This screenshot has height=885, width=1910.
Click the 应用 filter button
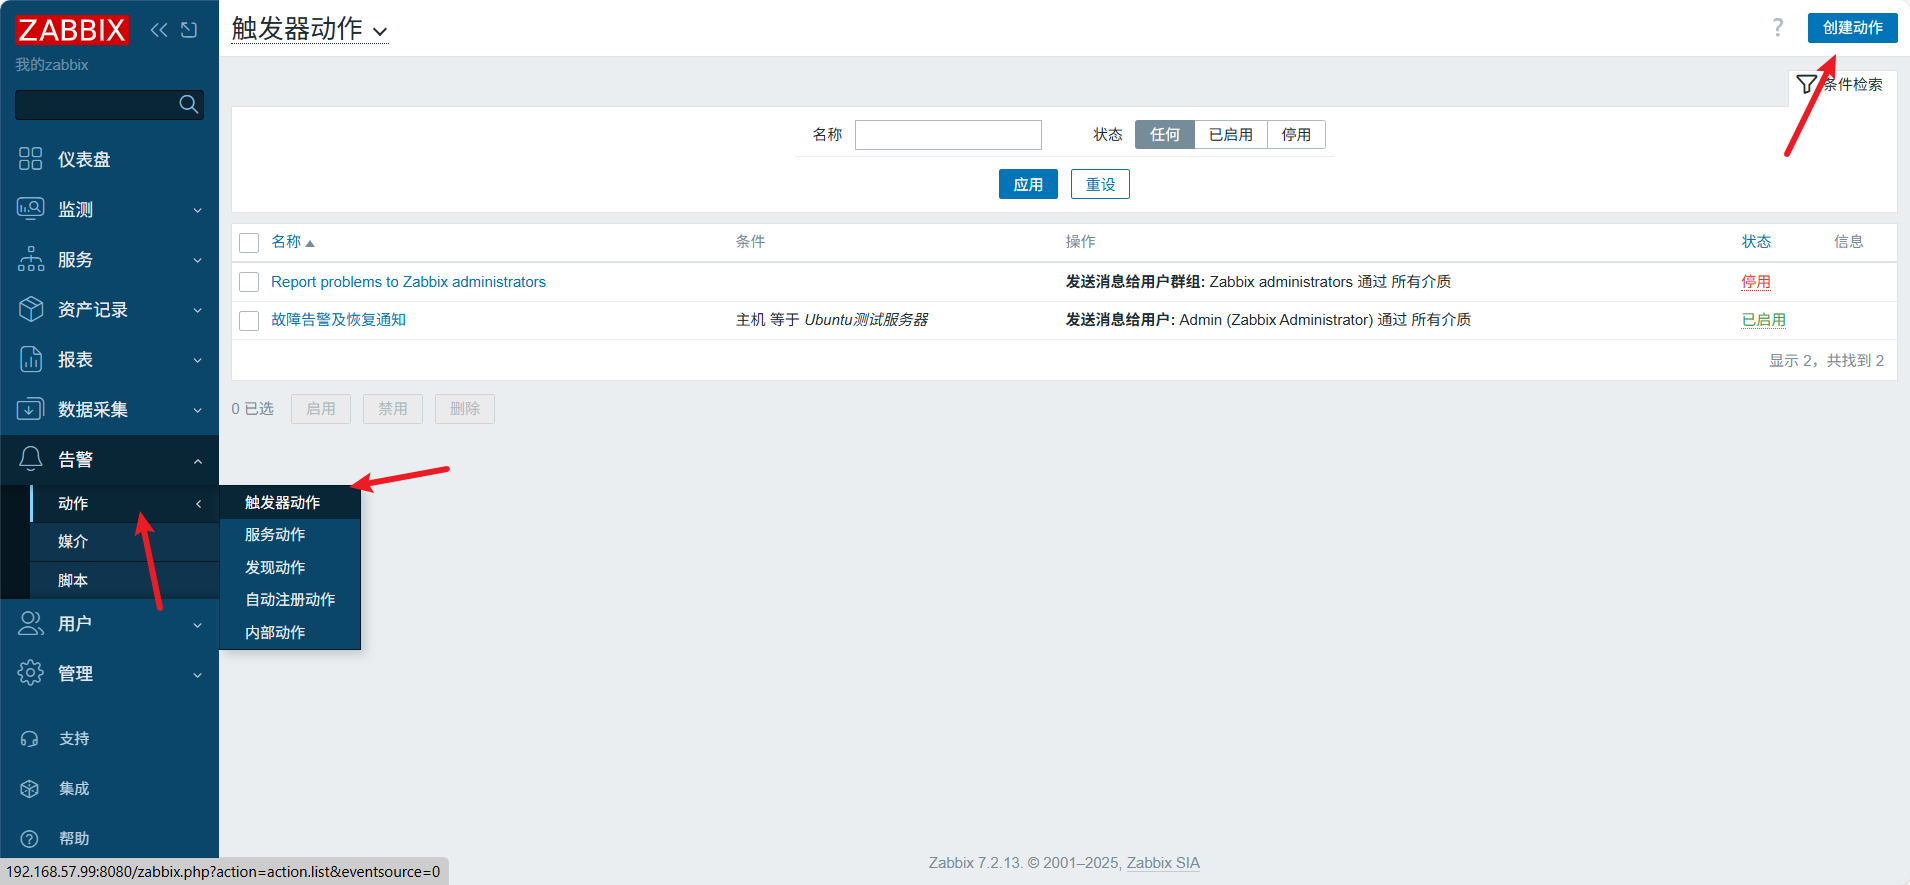pyautogui.click(x=1028, y=184)
